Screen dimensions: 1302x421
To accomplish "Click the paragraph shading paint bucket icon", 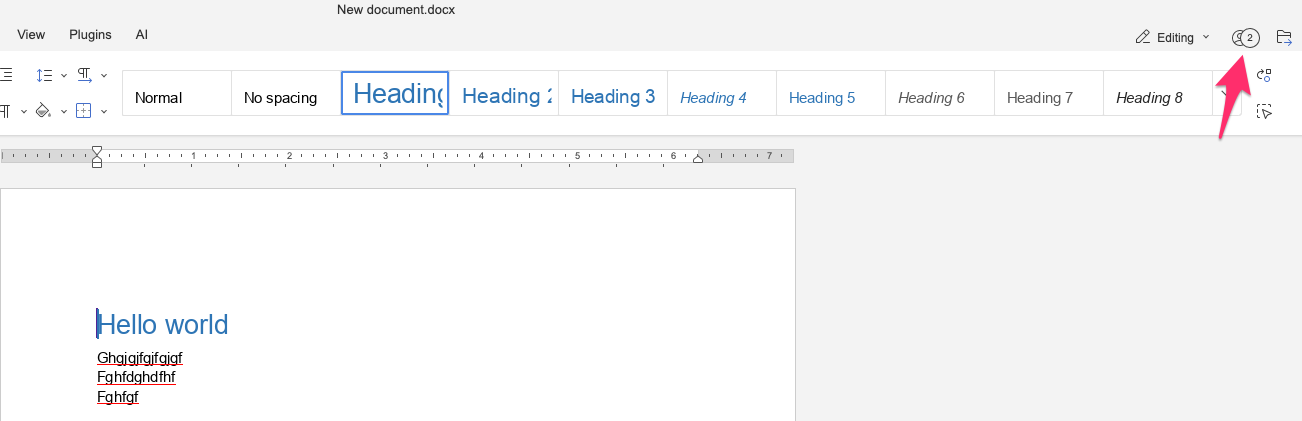I will pyautogui.click(x=43, y=110).
